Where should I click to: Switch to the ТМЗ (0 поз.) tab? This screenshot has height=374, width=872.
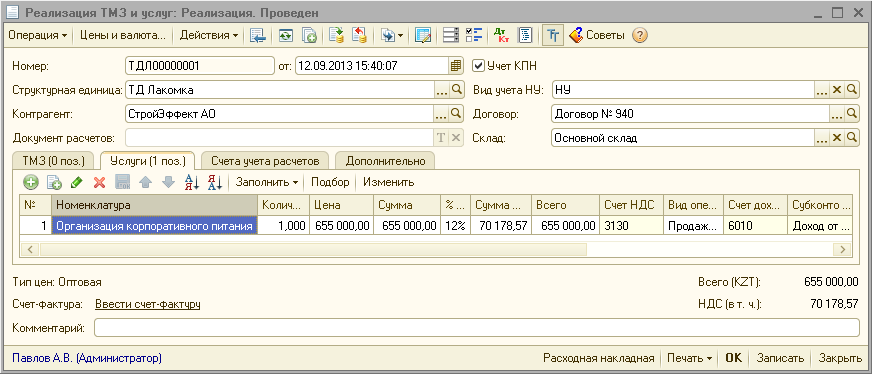(x=53, y=161)
